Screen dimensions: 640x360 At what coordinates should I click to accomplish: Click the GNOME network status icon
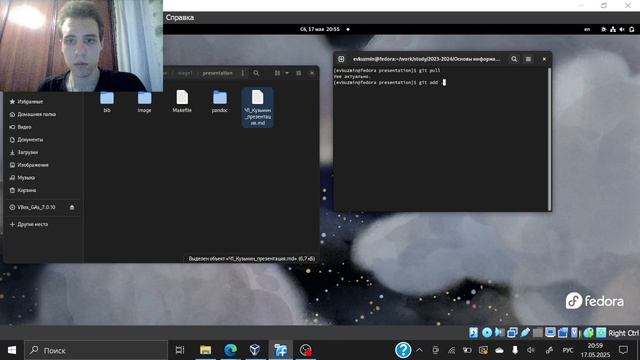point(613,29)
